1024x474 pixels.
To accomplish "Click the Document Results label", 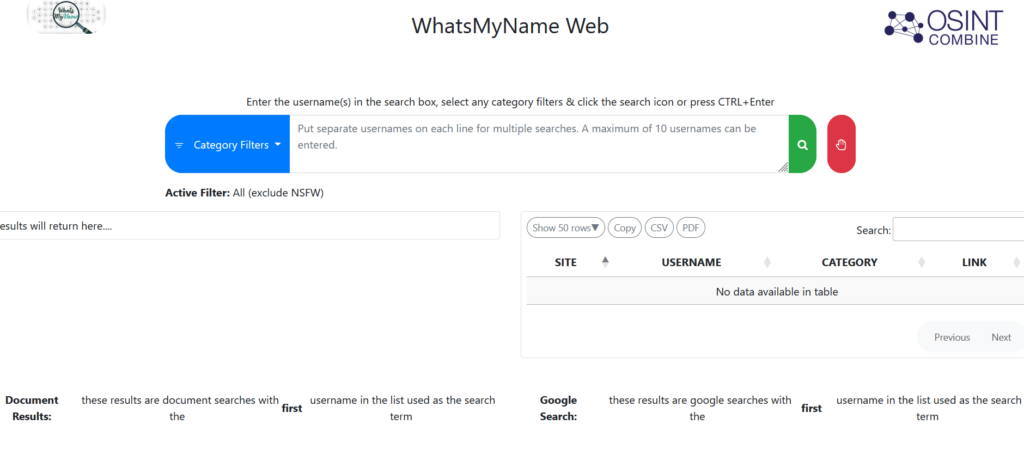I will coord(32,408).
